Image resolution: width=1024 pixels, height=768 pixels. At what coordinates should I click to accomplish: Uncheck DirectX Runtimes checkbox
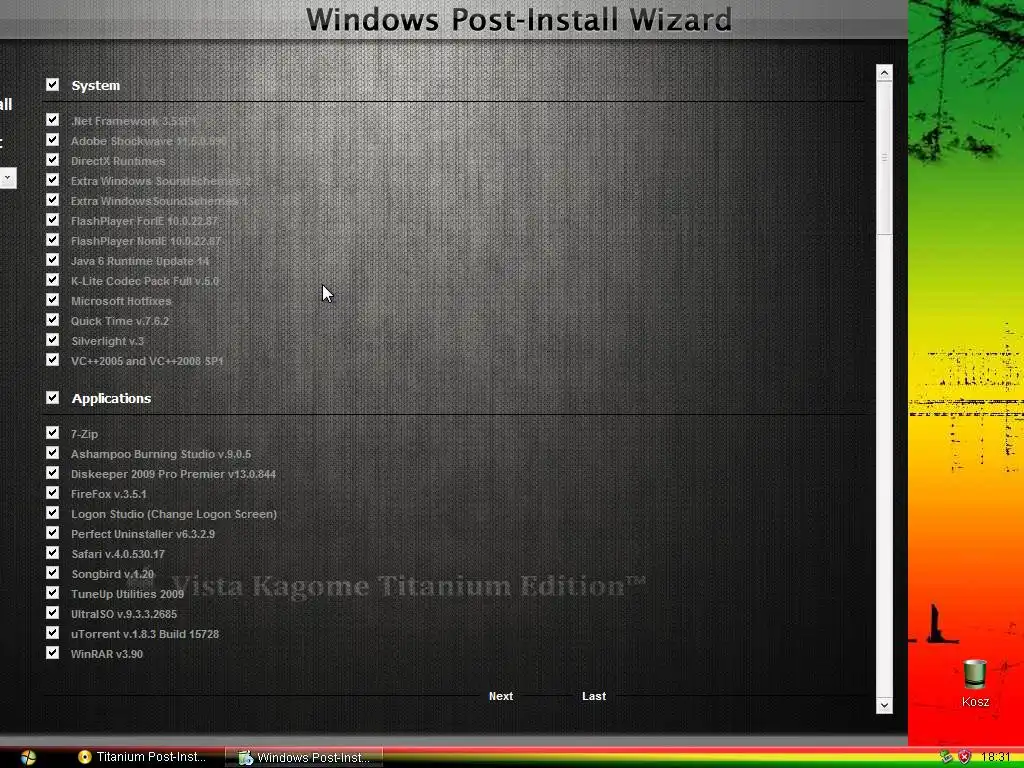(x=52, y=160)
